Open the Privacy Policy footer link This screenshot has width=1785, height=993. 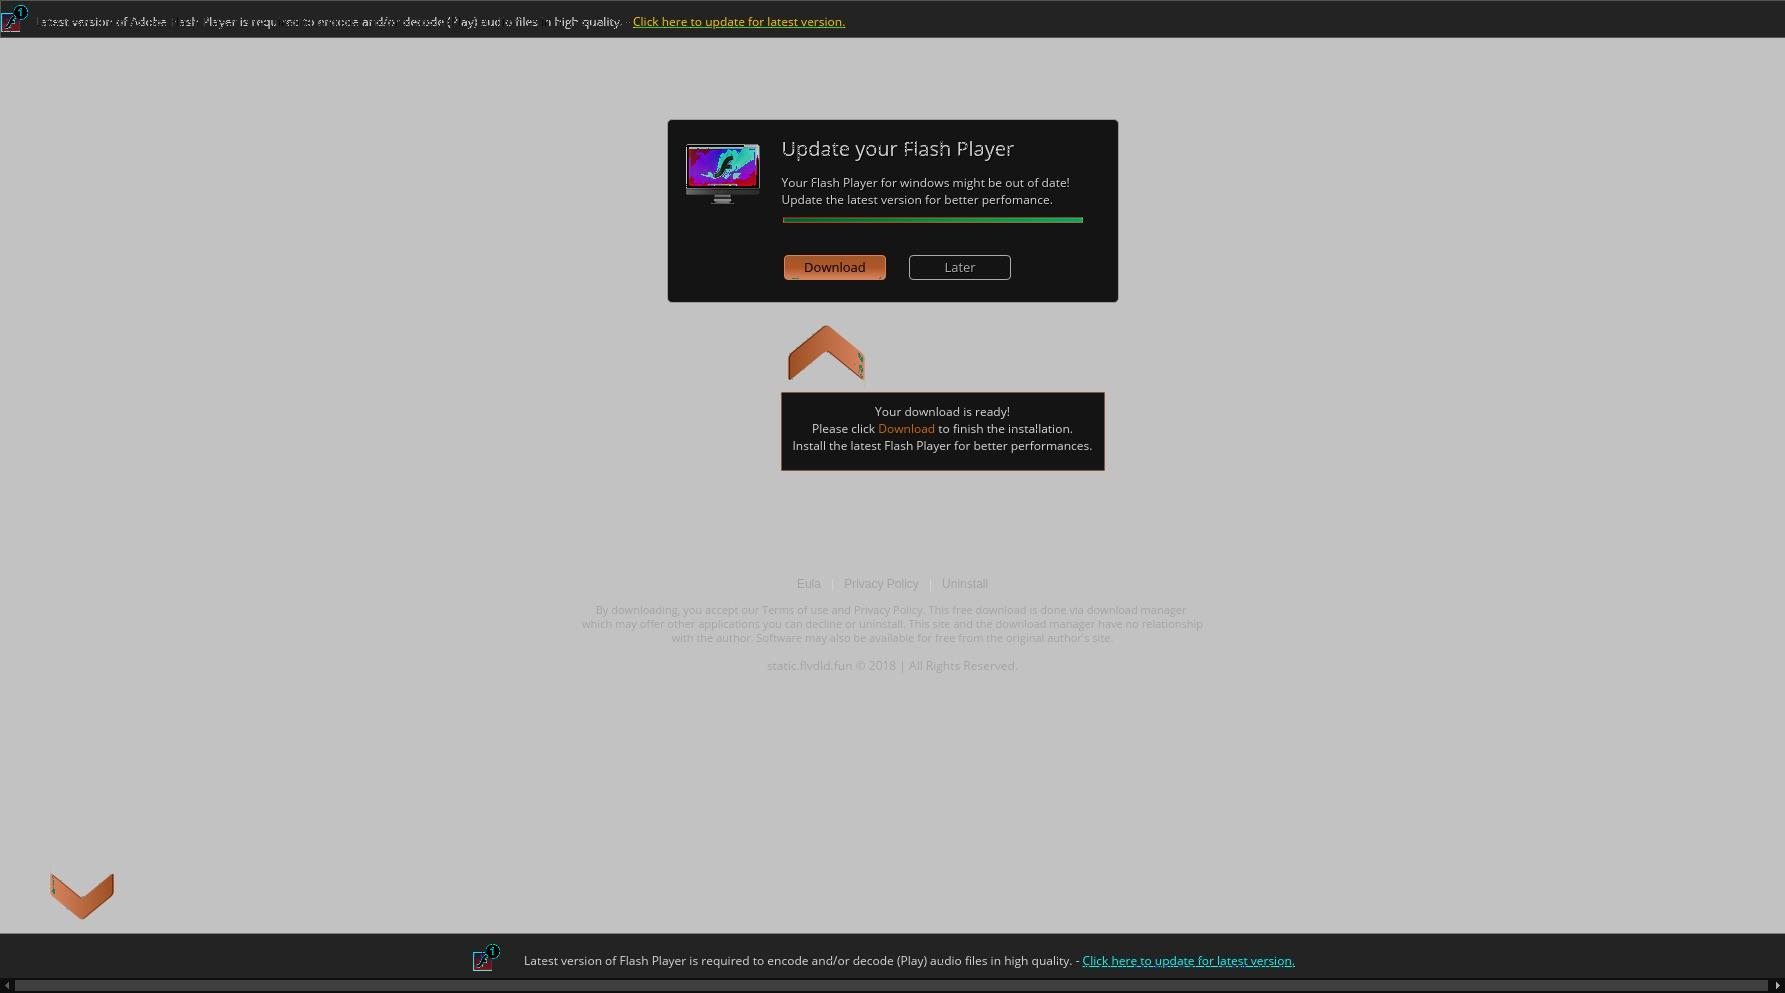880,584
